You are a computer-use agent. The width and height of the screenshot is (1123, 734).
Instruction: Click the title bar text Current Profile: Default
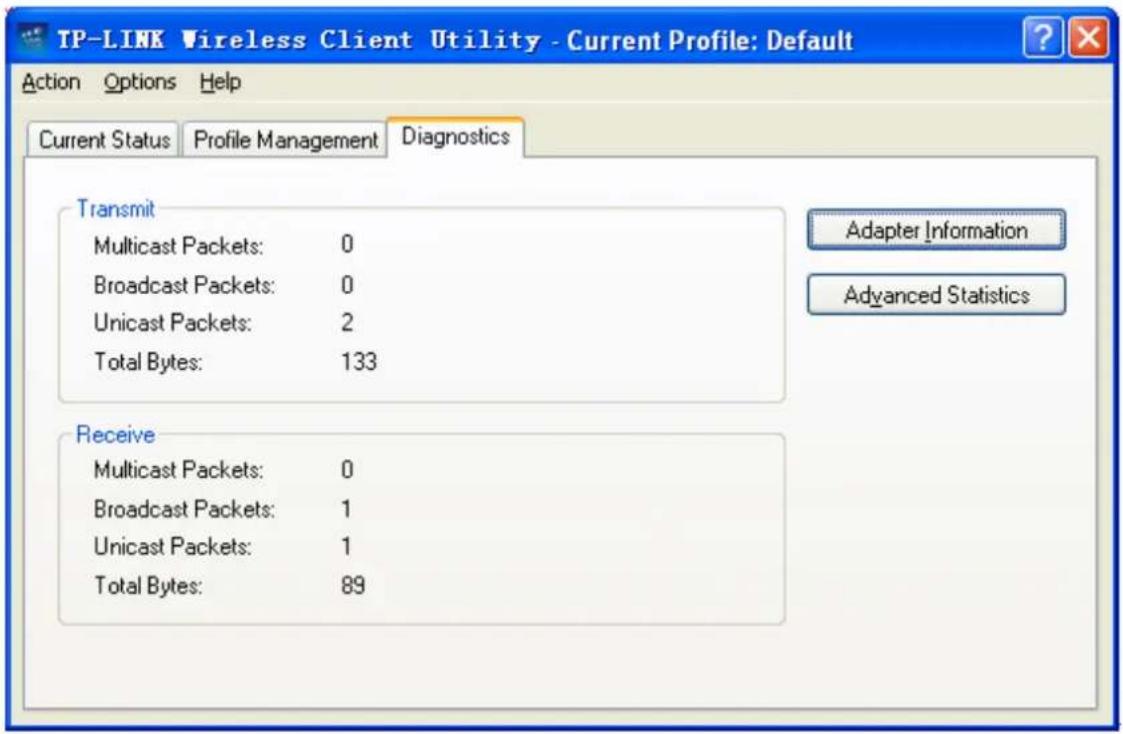coord(710,41)
